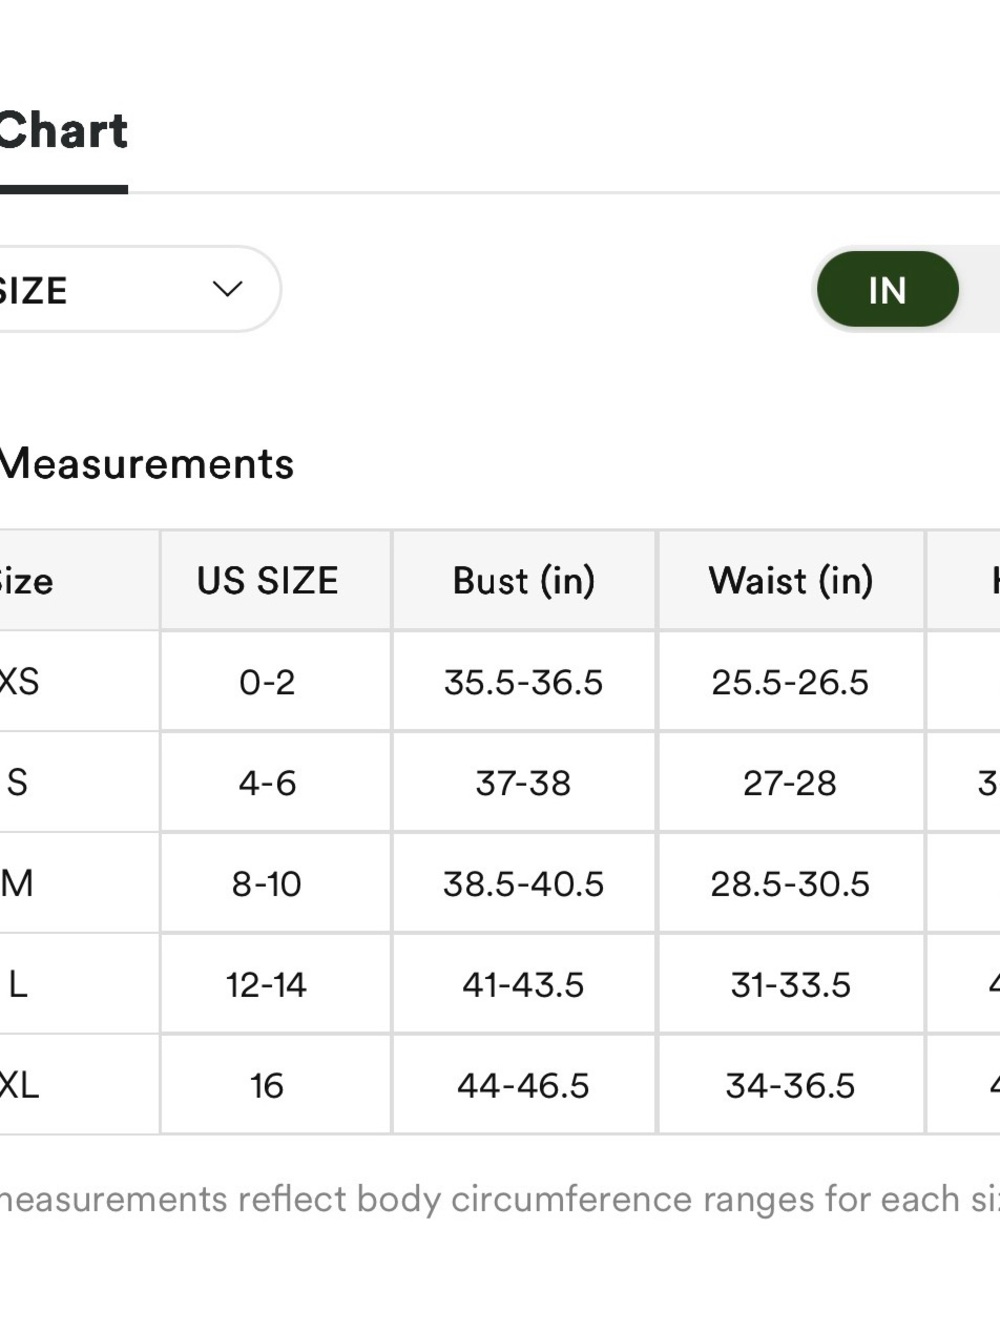Click the XL row US size 16
Screen dimensions: 1000x1333
coord(267,1086)
